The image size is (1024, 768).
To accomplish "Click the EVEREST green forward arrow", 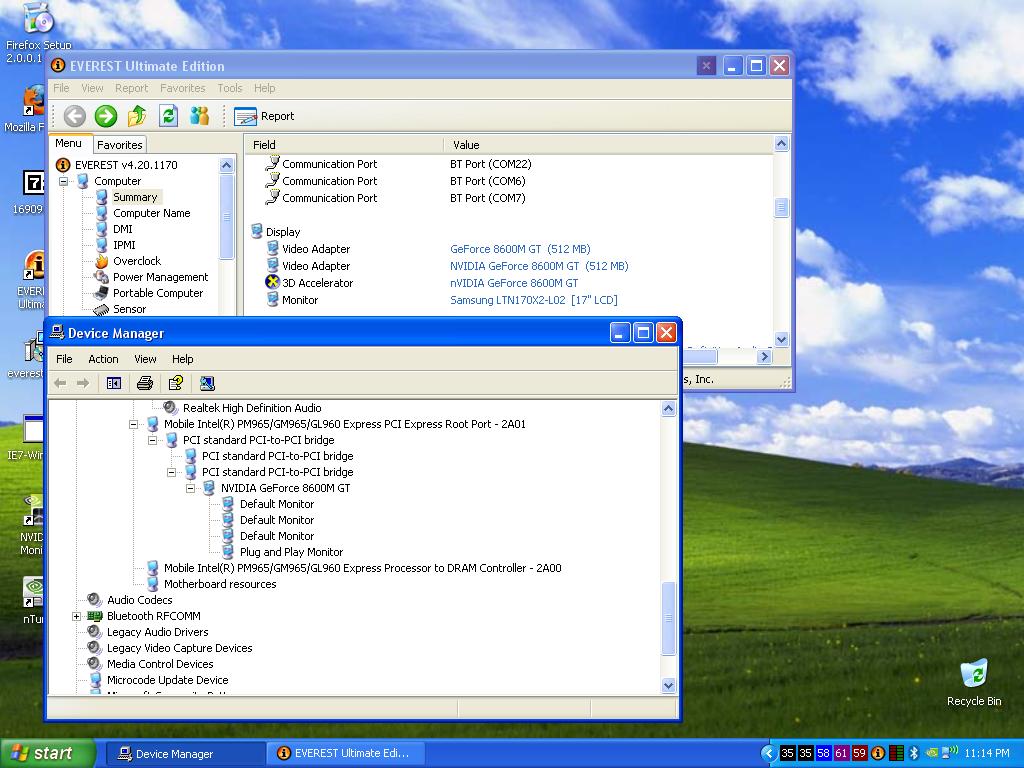I will click(x=106, y=116).
